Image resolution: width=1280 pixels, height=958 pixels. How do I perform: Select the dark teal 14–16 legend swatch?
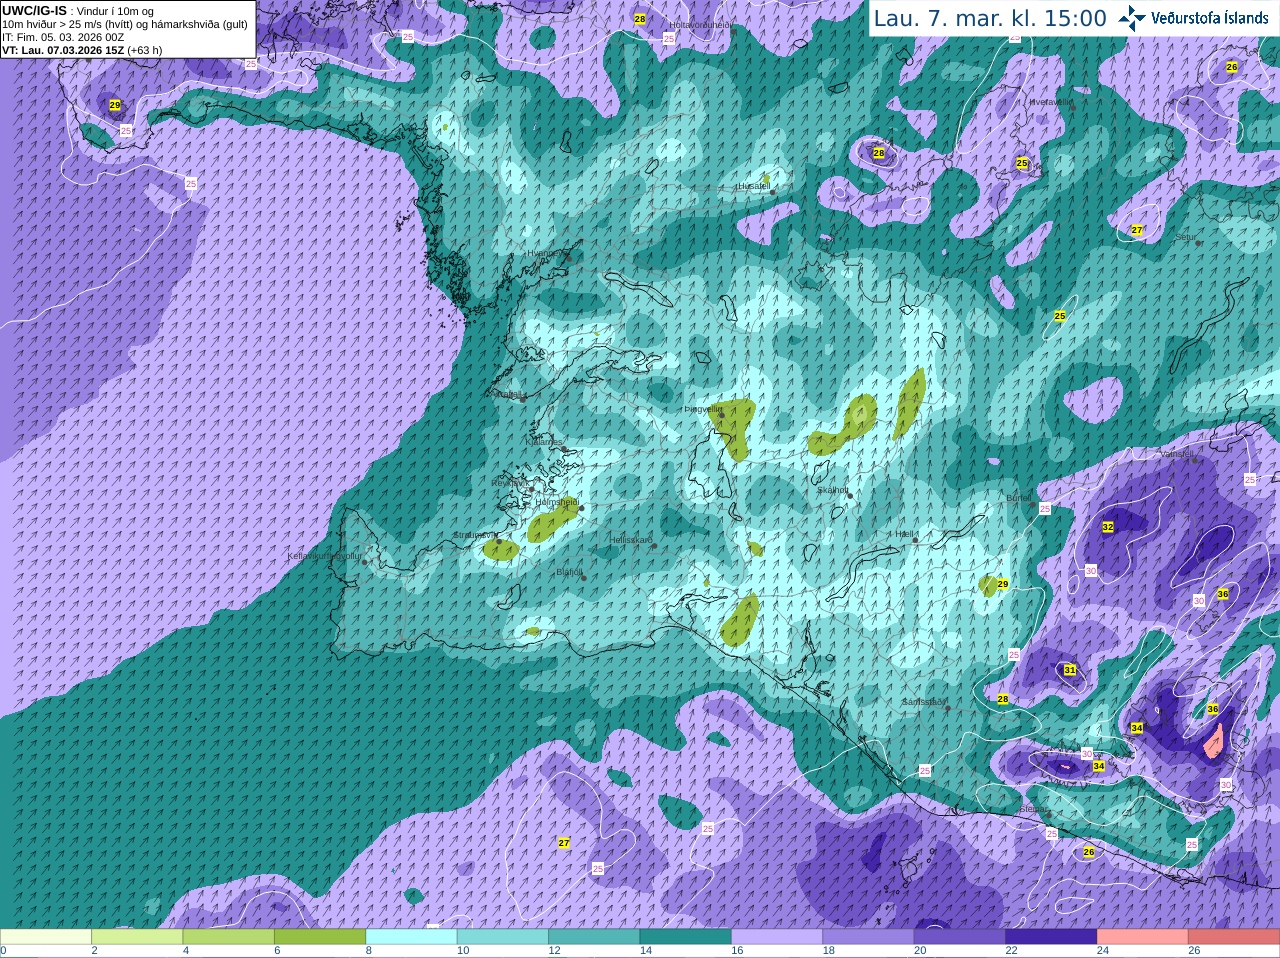click(x=686, y=937)
